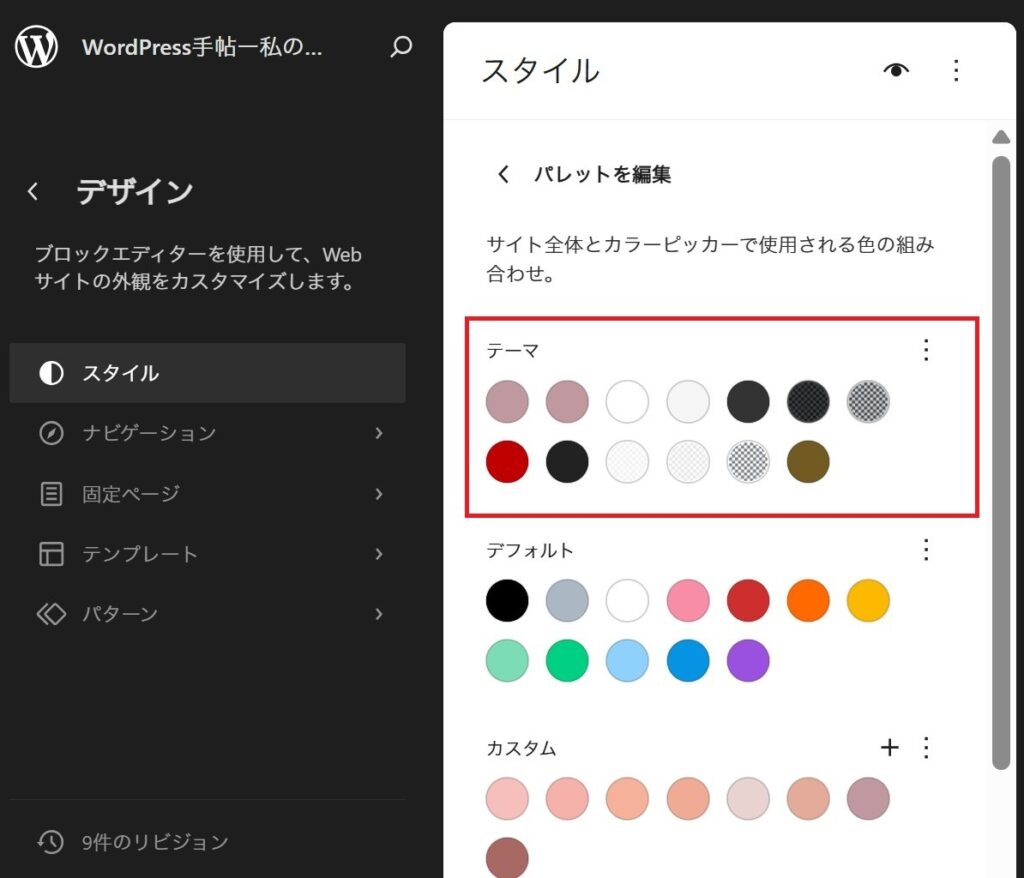
Task: Click the diamond パターン icon
Action: [x=51, y=614]
